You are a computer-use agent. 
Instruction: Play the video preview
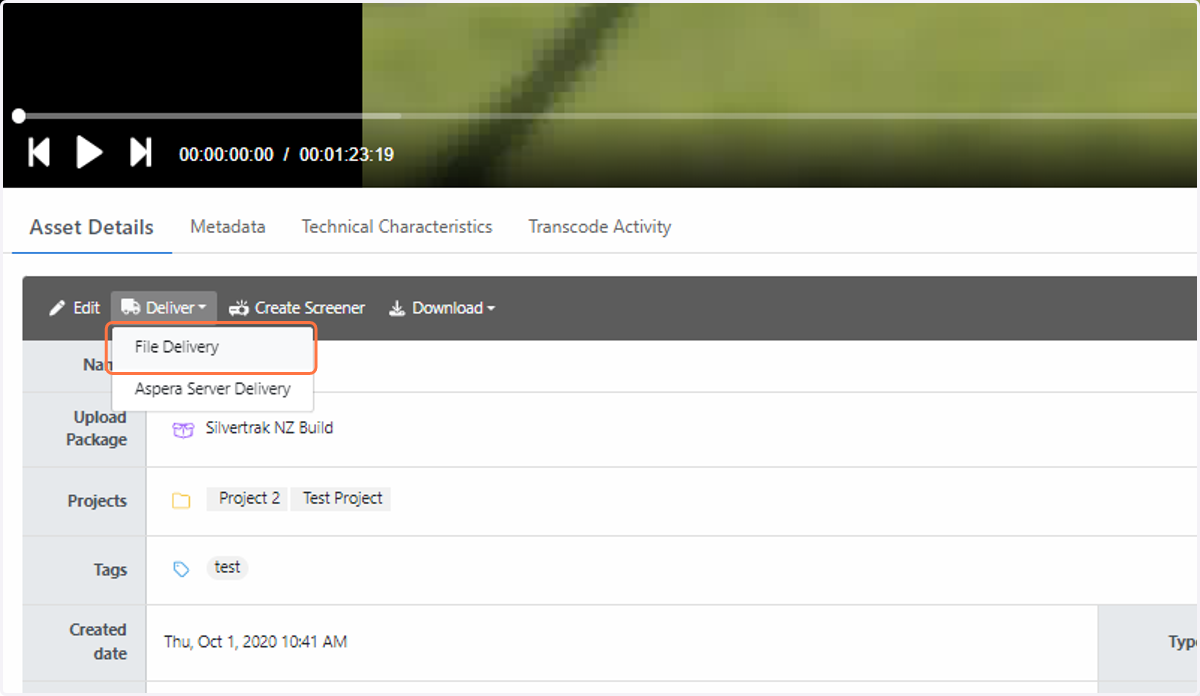point(90,152)
